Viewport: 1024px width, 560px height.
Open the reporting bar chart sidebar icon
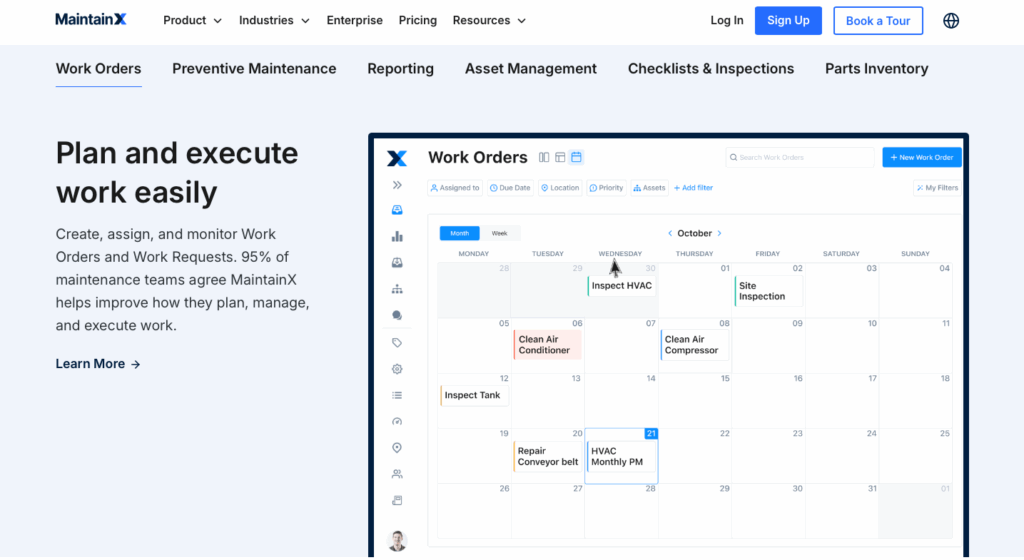(x=397, y=236)
